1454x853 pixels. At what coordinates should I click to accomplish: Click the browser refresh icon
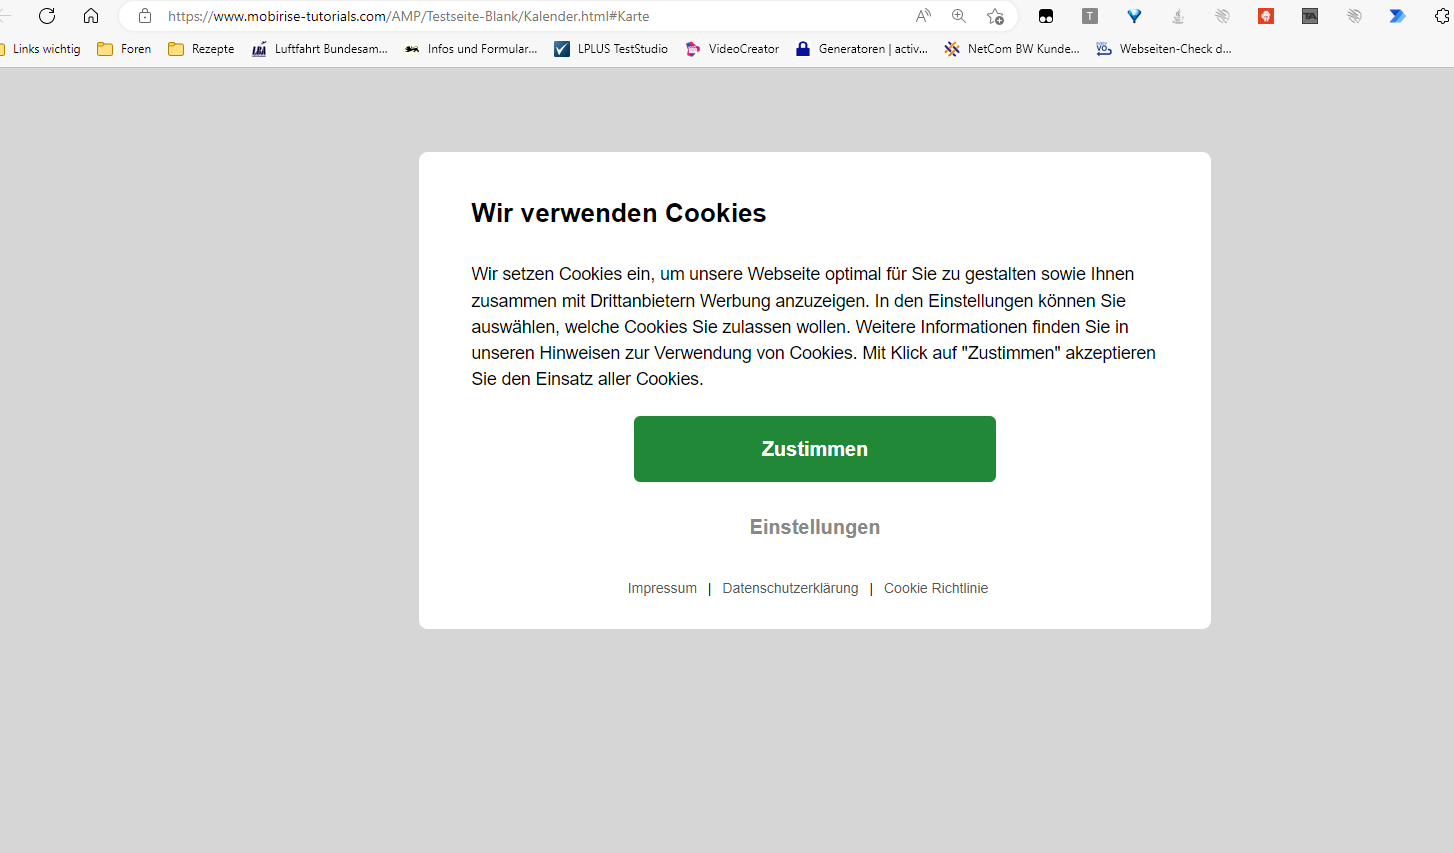[47, 16]
